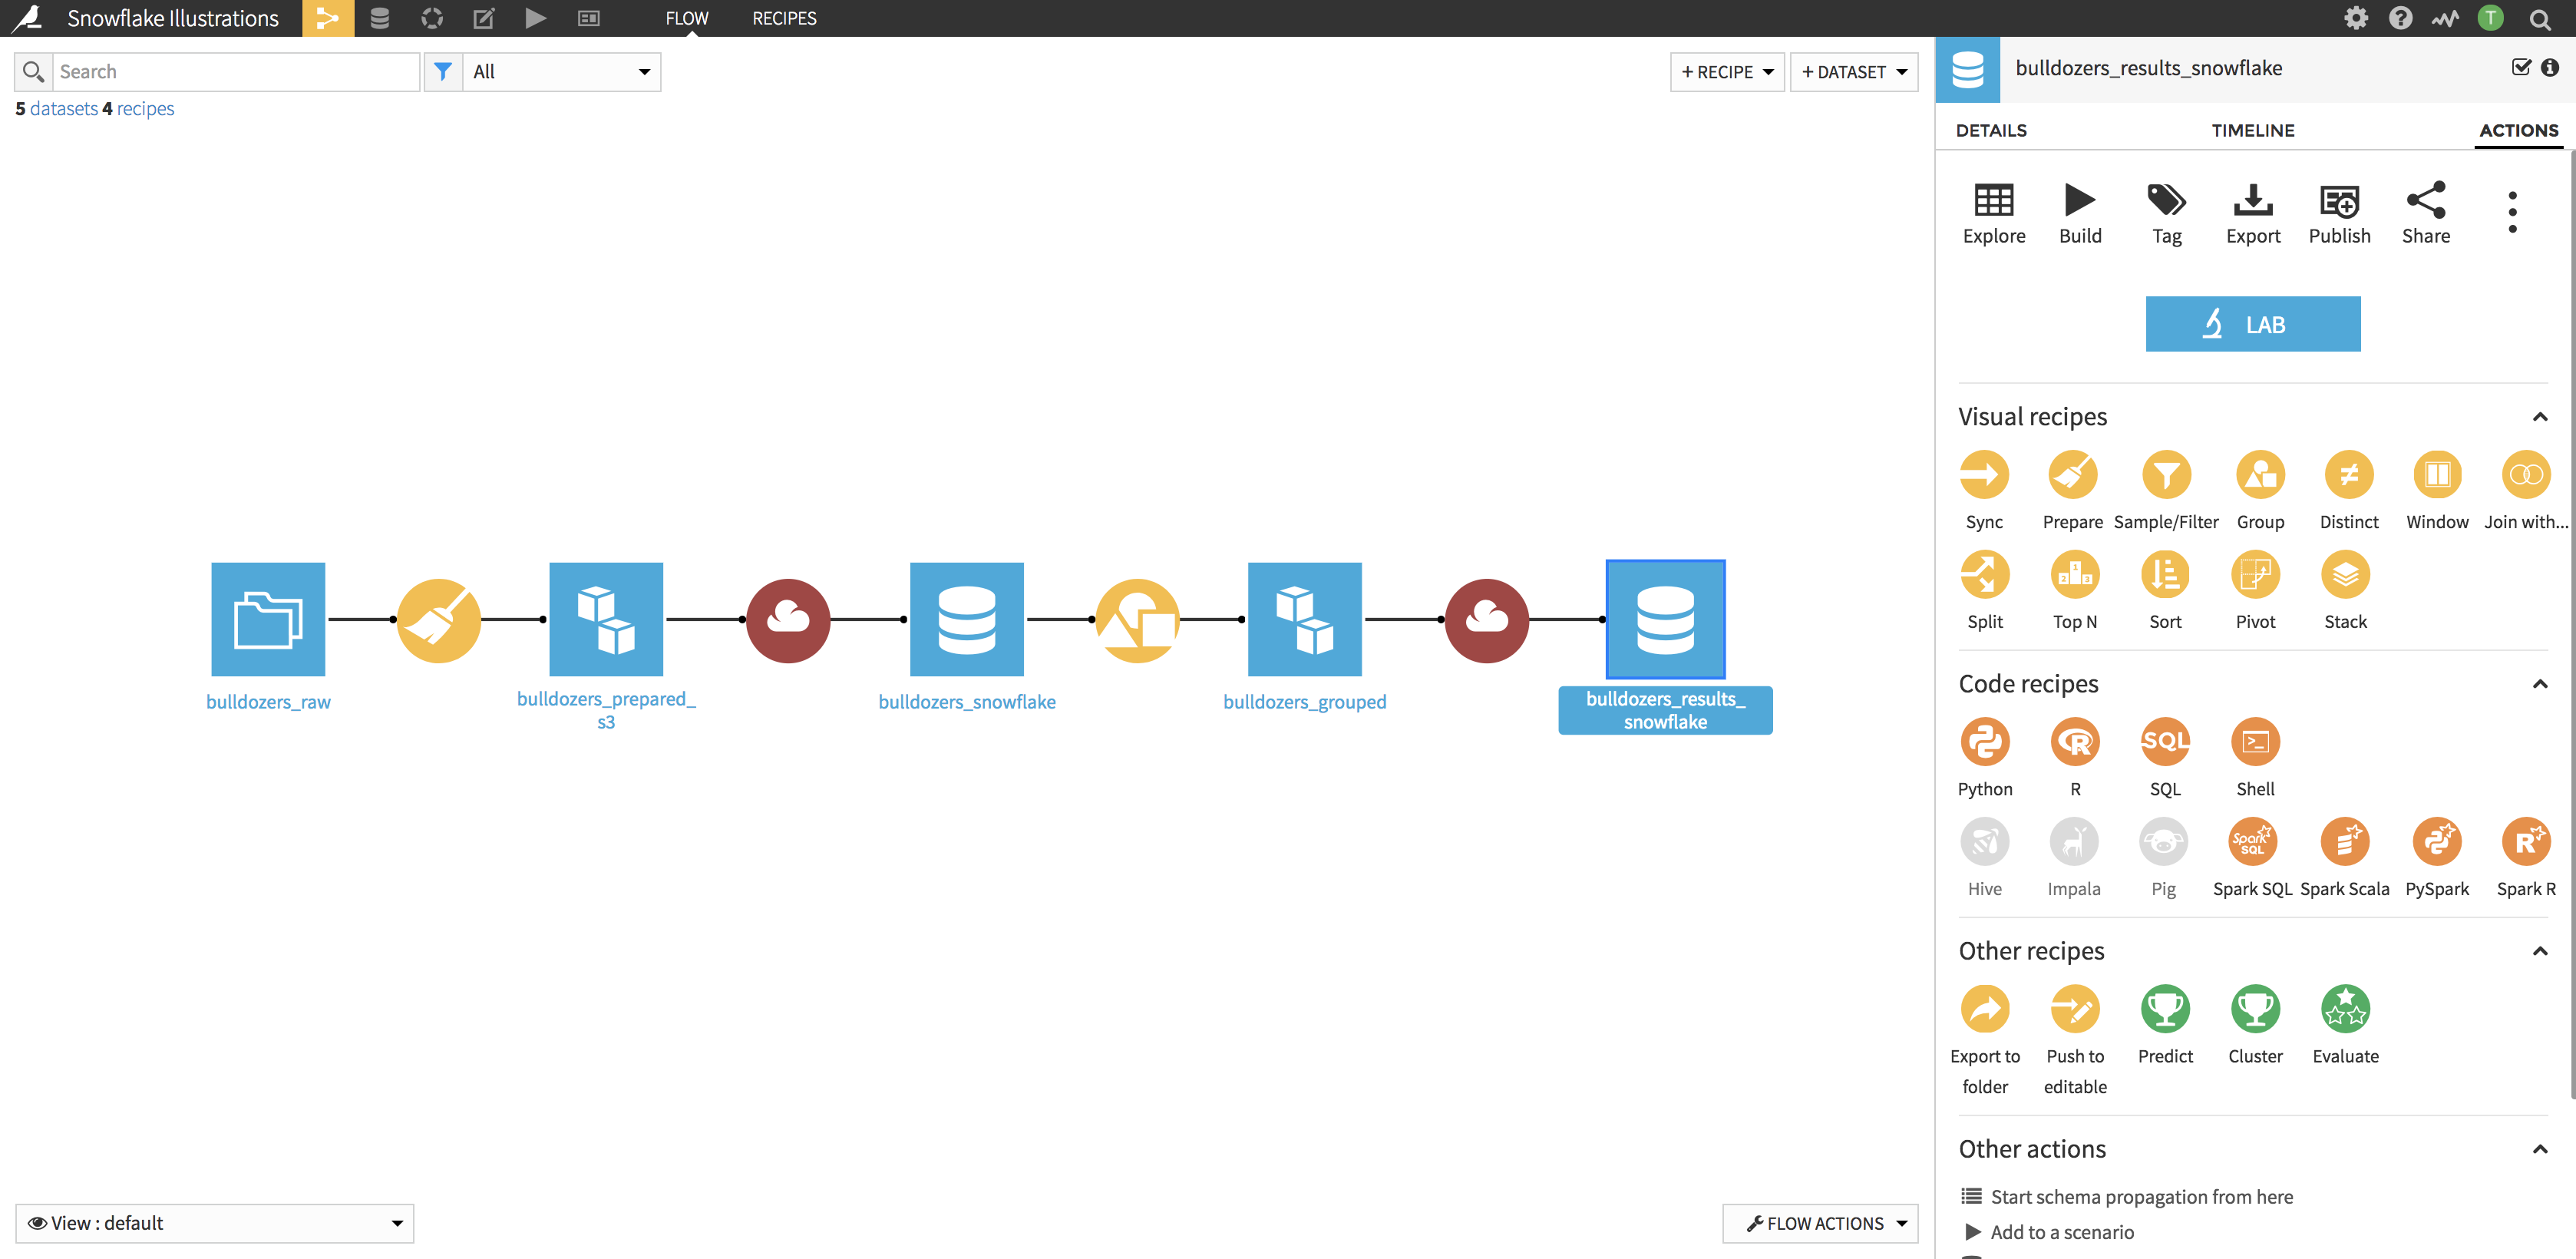Click the Tag icon in actions

coord(2167,200)
